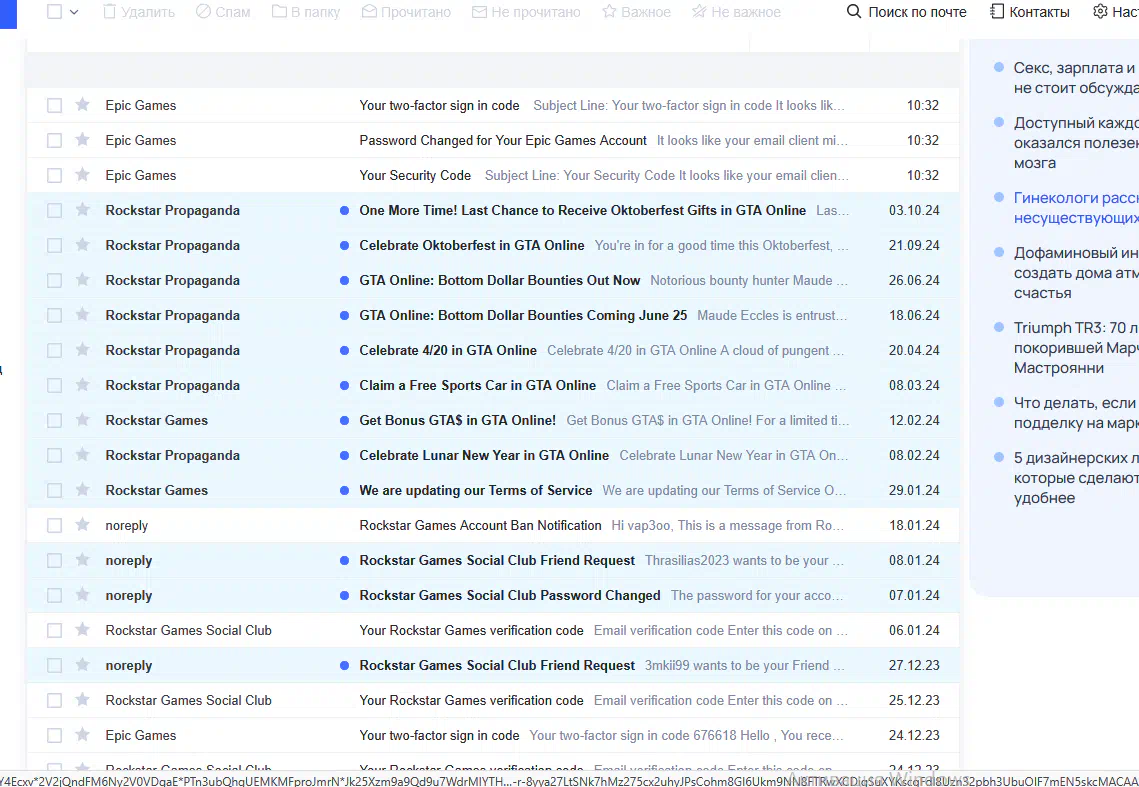Open Contacts (Контакты) address book icon

pos(997,12)
